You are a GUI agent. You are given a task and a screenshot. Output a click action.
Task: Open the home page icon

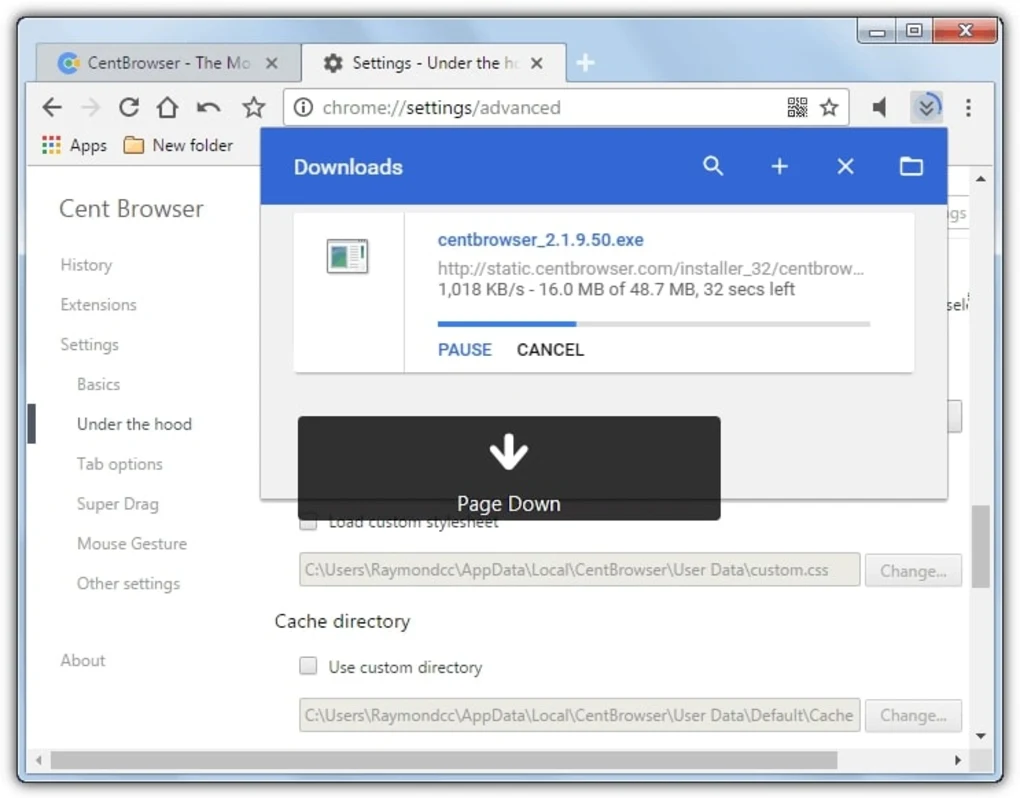click(x=167, y=107)
